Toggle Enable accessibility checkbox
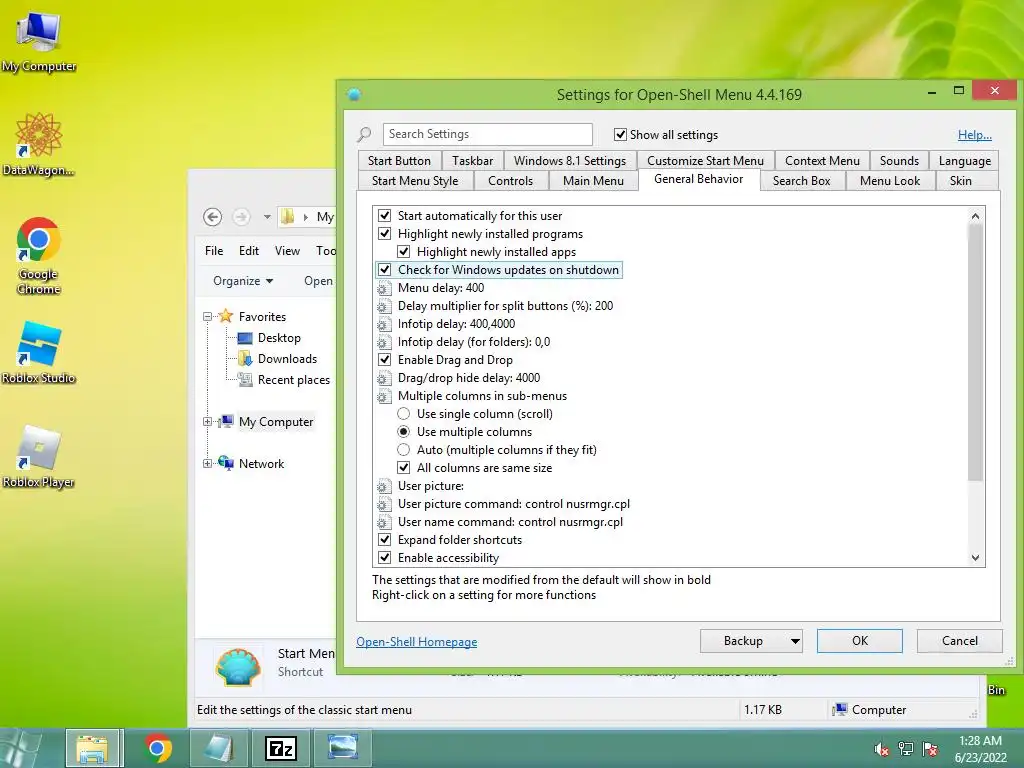 pyautogui.click(x=385, y=558)
